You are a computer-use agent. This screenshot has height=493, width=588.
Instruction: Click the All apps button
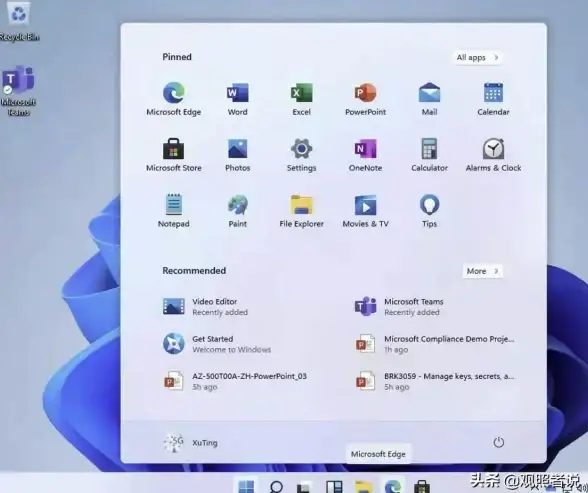477,57
